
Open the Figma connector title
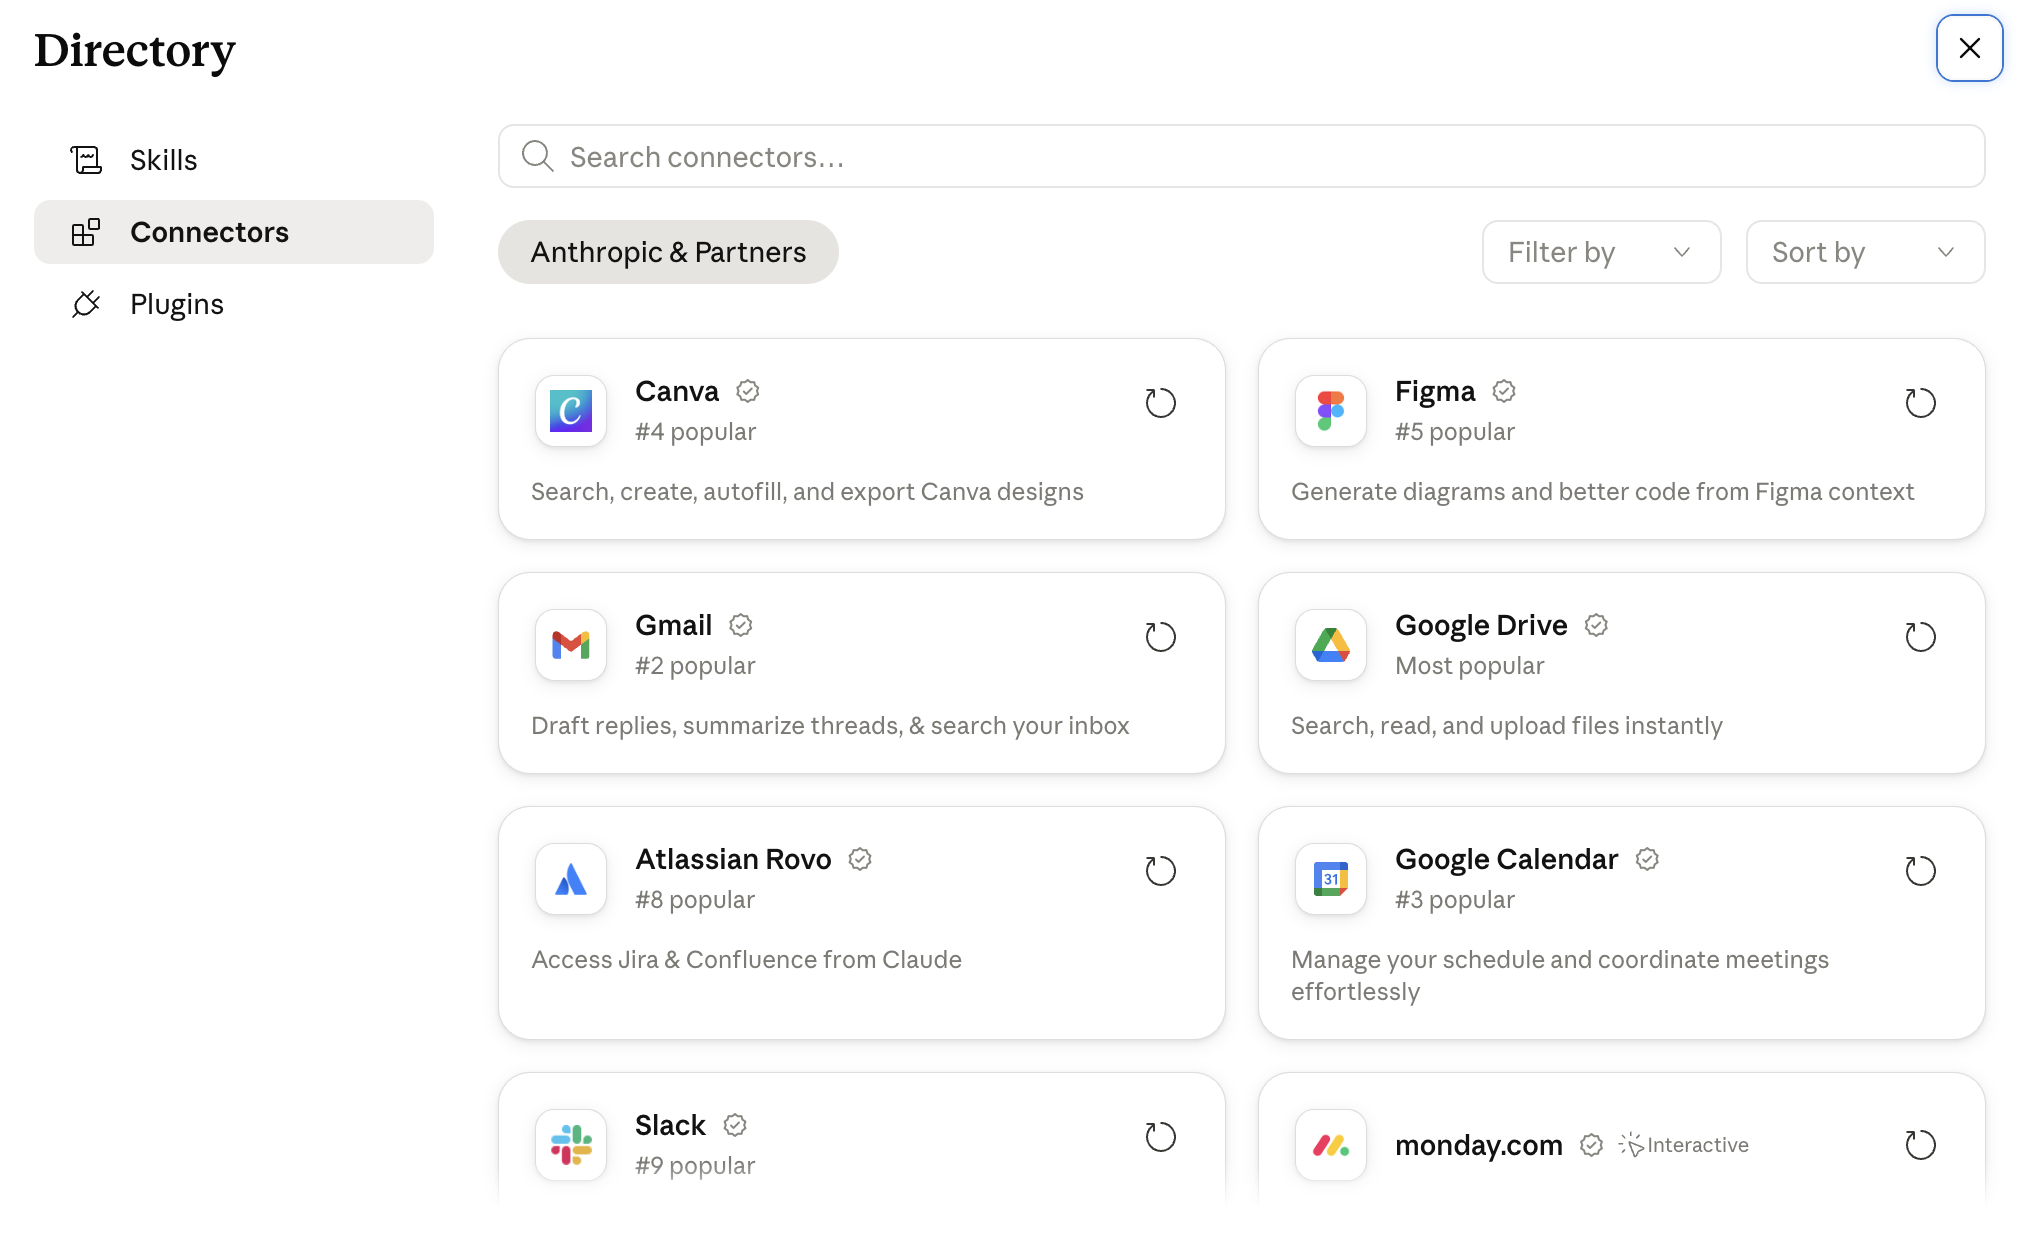tap(1435, 391)
